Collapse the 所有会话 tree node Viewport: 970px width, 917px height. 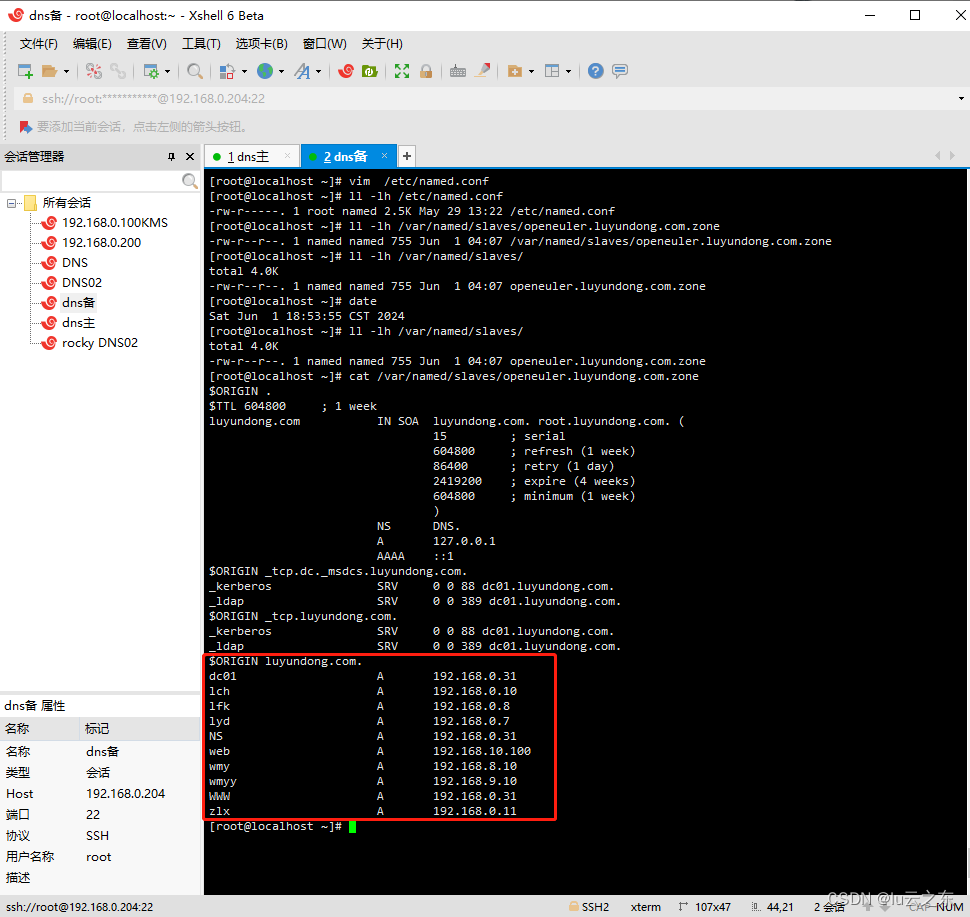point(12,203)
